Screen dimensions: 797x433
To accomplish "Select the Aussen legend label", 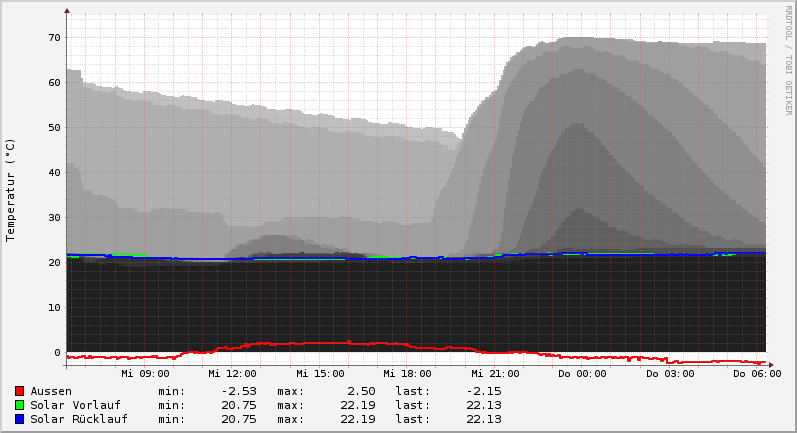I will tap(51, 391).
